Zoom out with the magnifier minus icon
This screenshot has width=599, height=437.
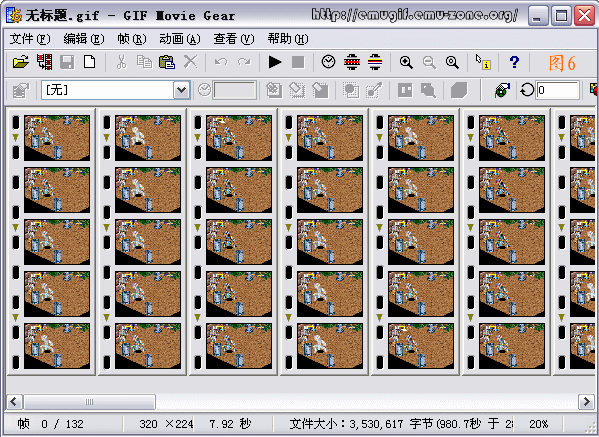(429, 62)
